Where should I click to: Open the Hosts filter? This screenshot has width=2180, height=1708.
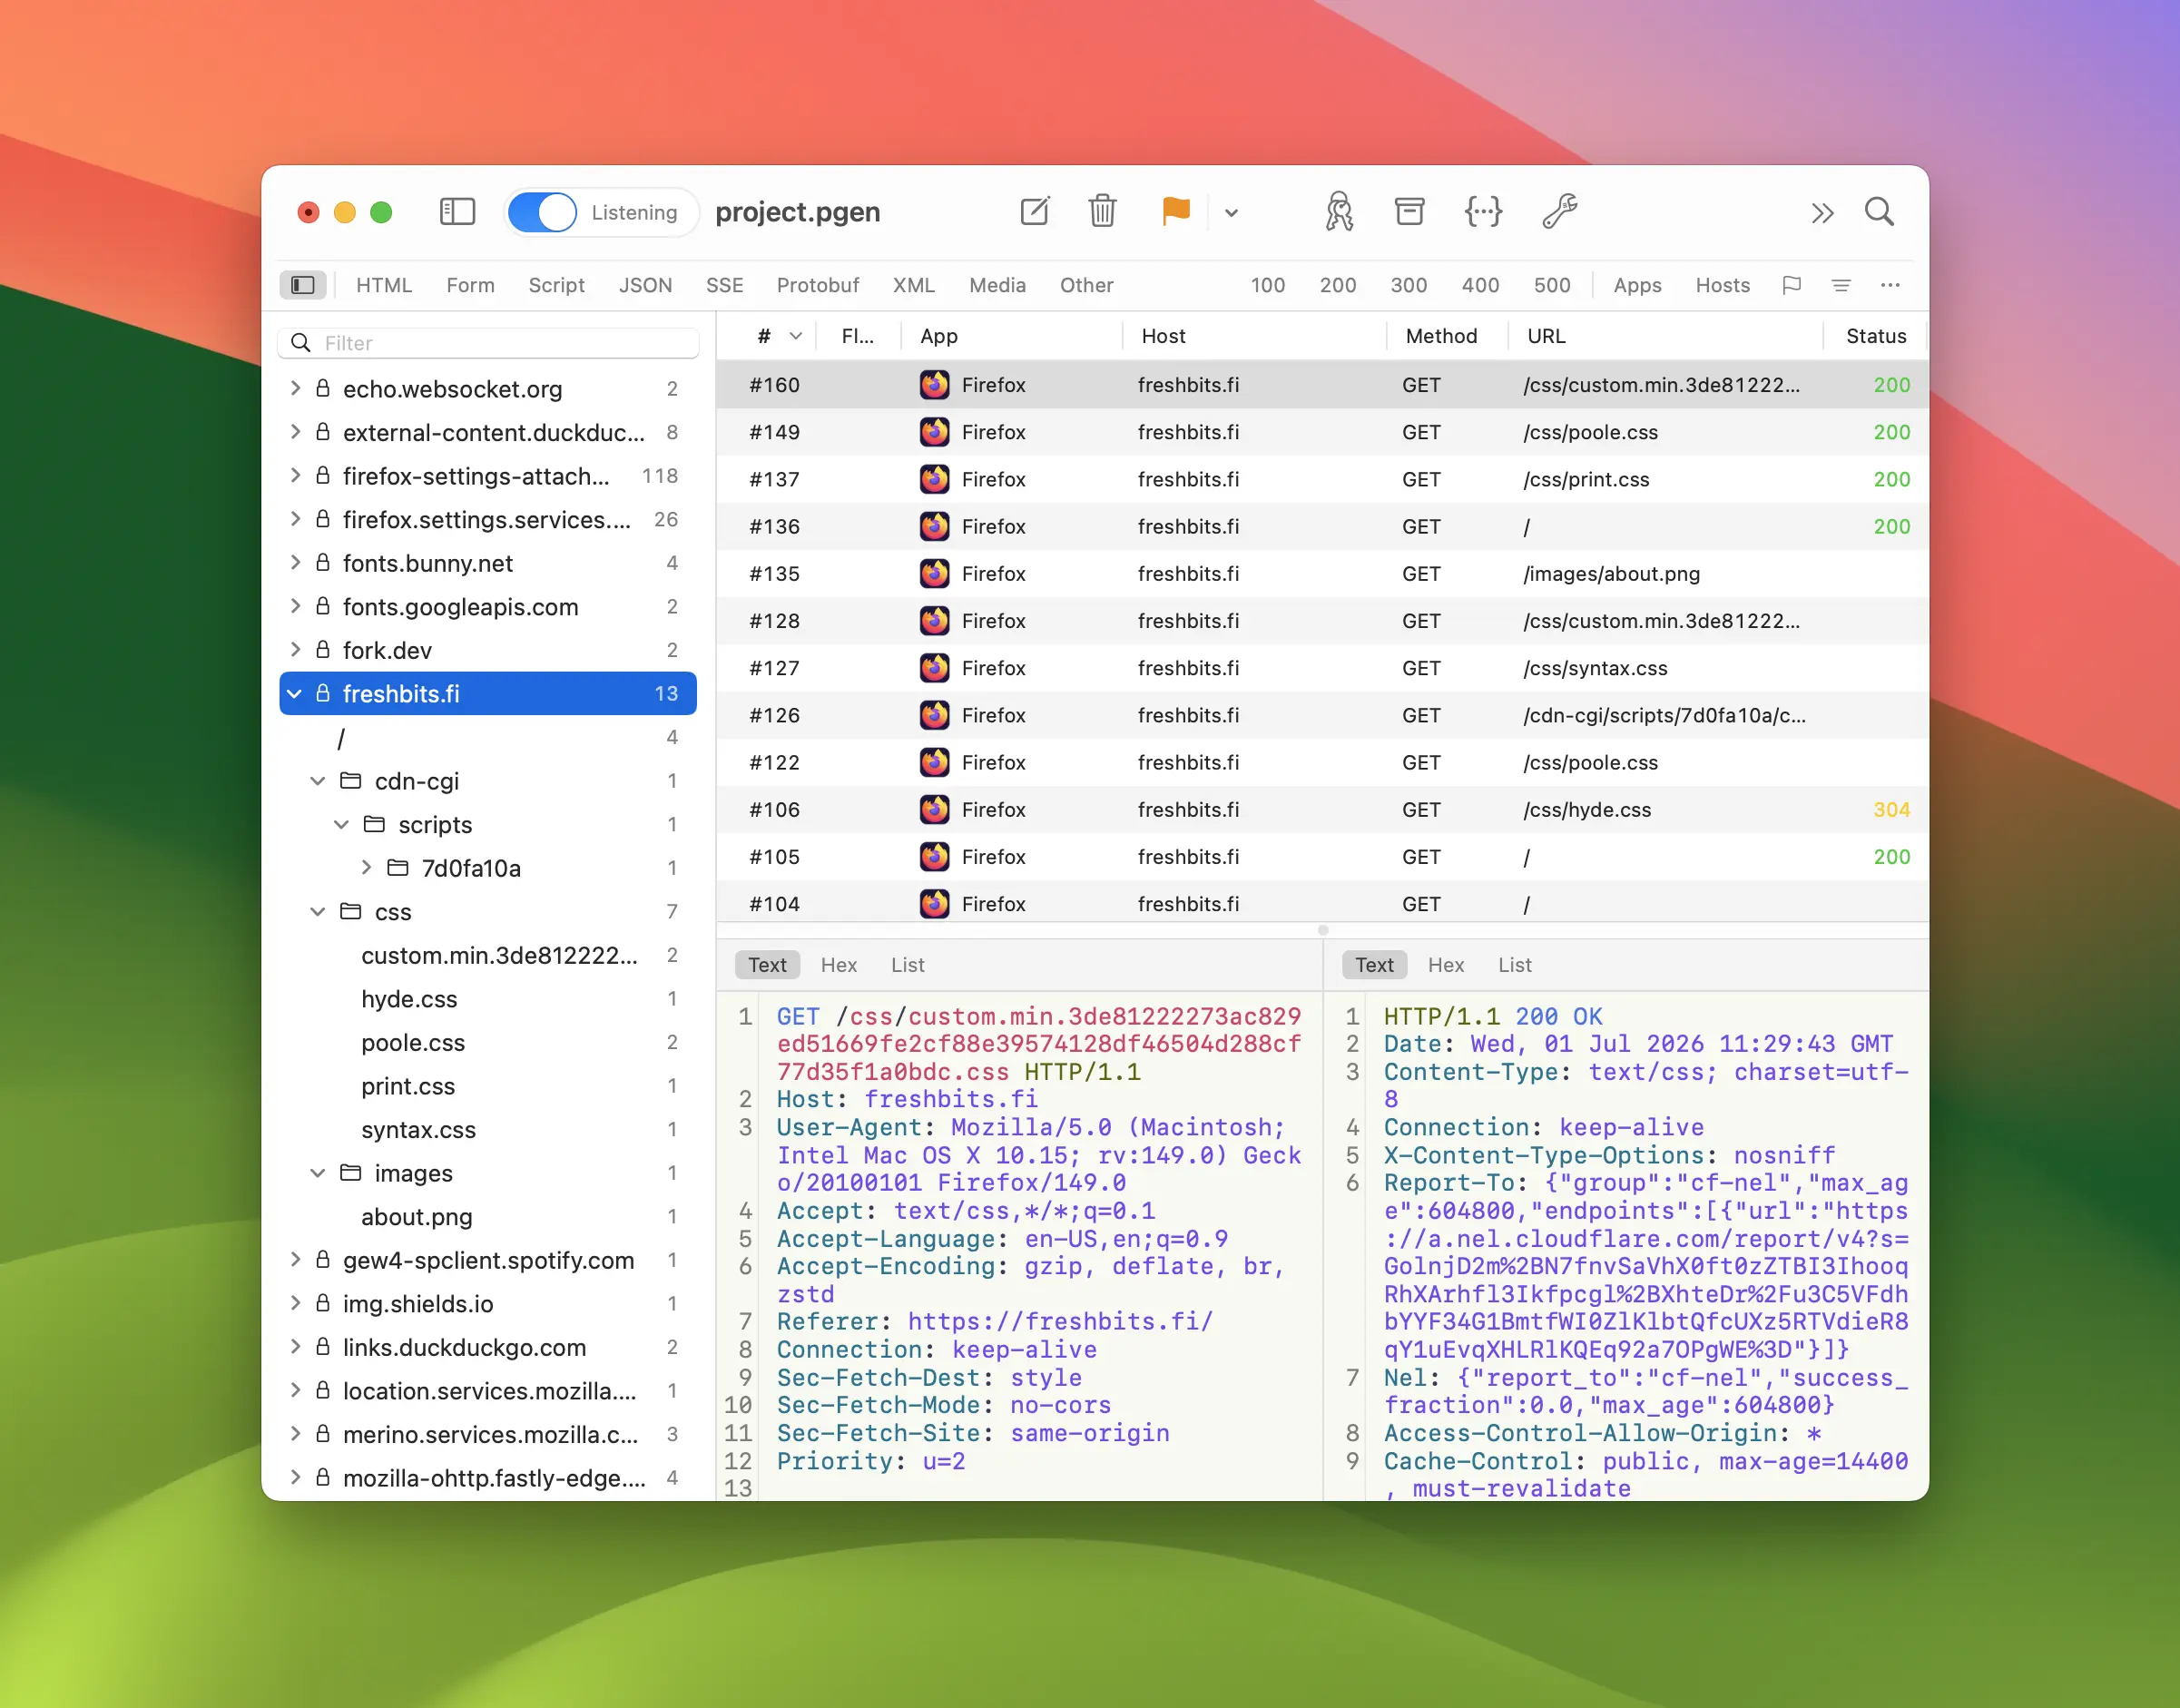coord(1722,285)
